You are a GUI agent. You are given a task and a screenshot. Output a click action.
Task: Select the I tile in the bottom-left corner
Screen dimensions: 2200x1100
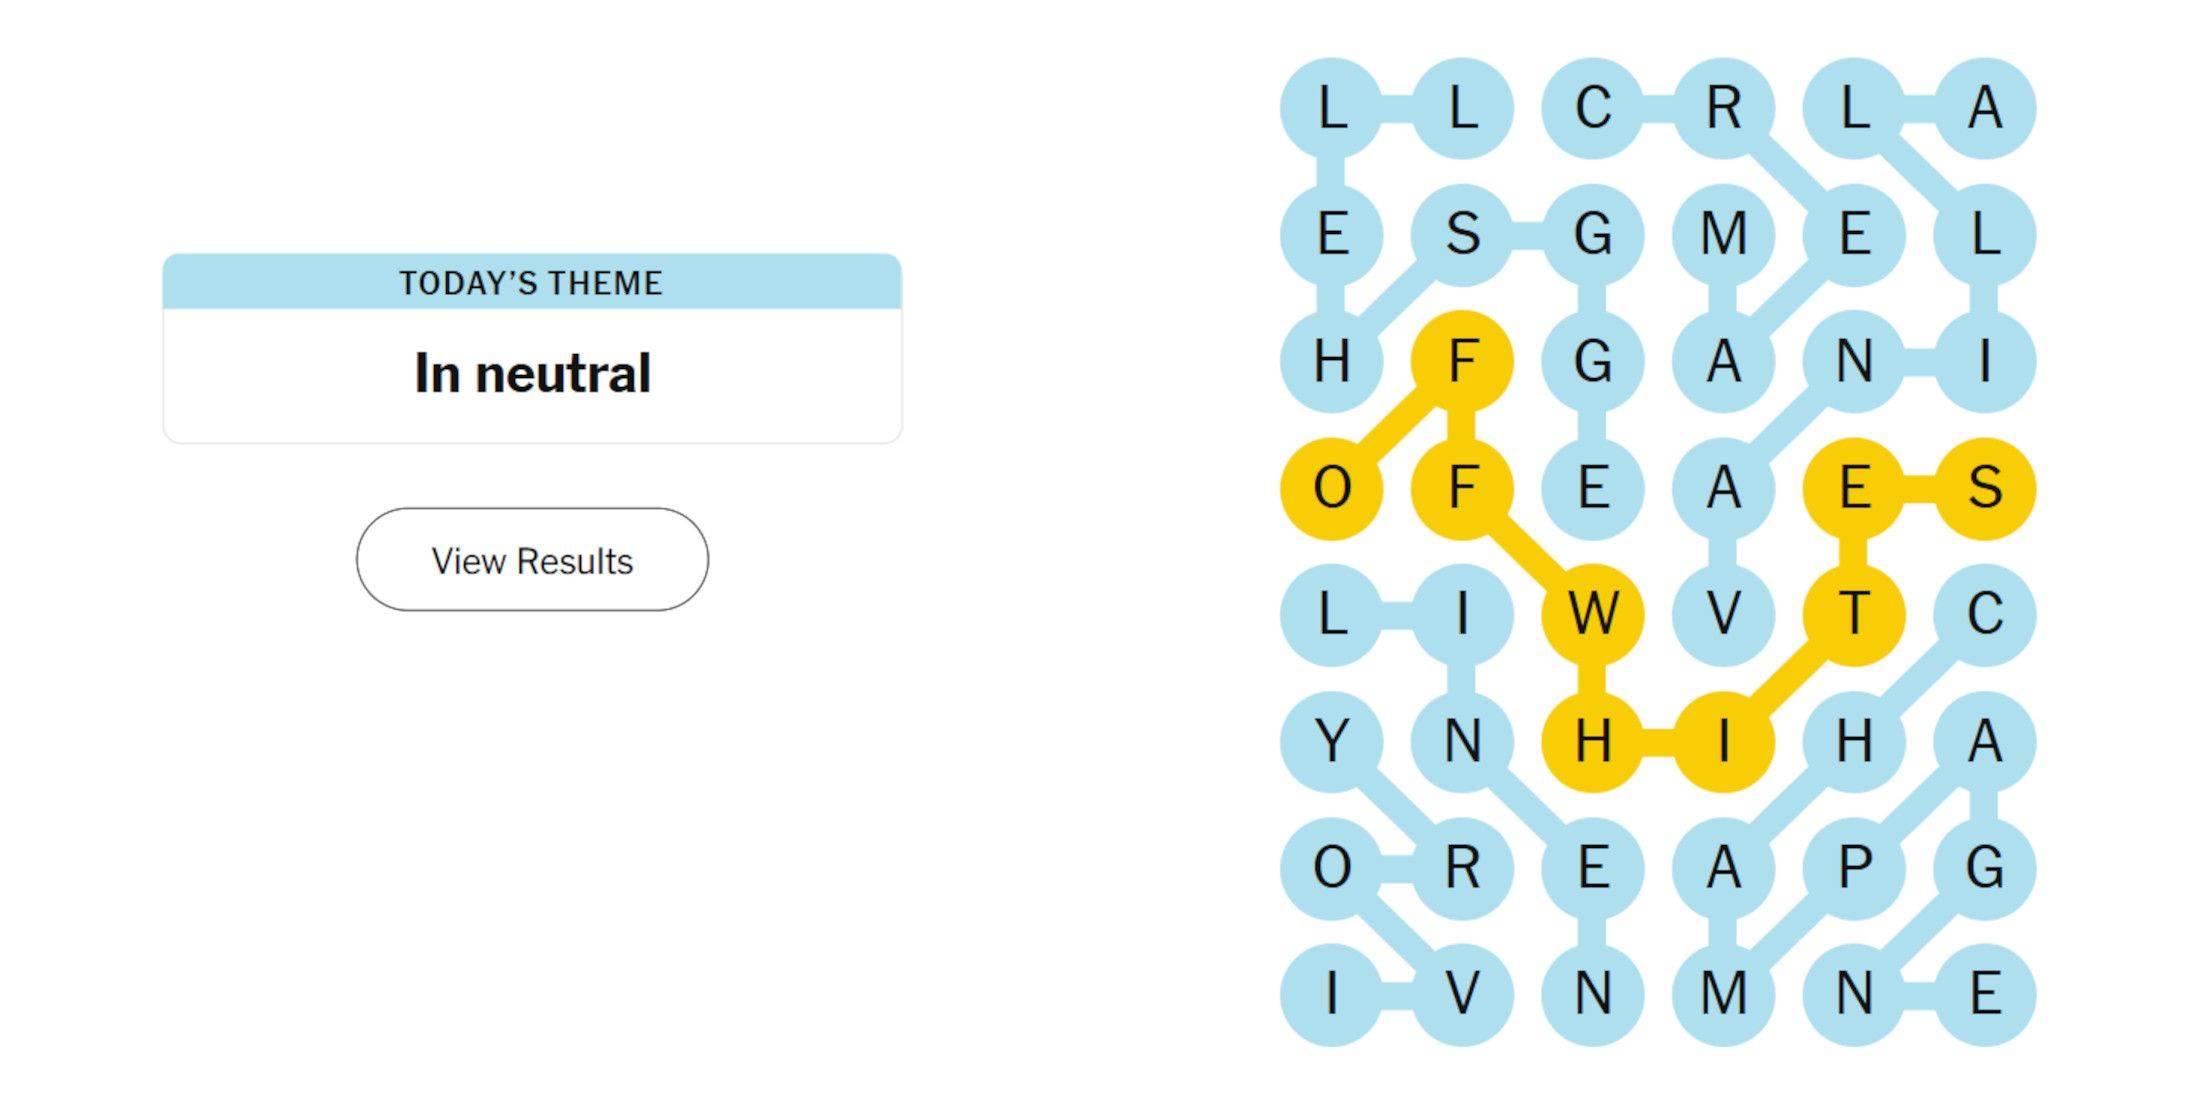1331,994
